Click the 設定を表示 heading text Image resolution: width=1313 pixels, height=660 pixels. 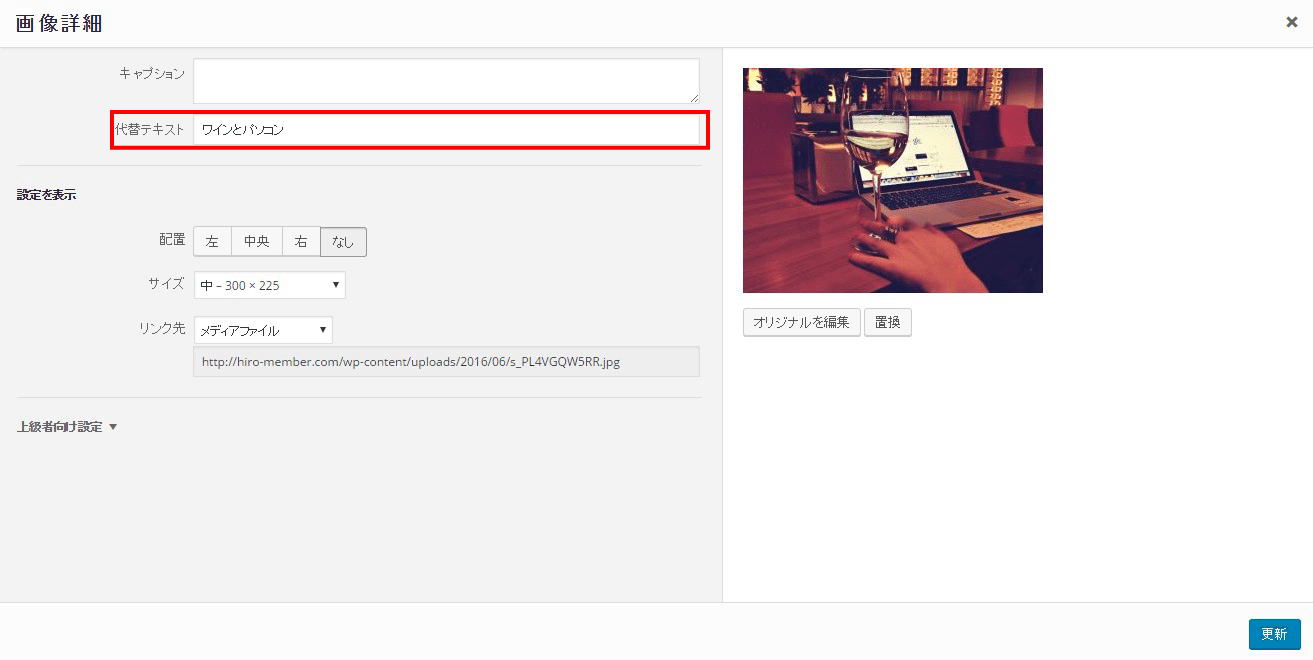click(x=46, y=195)
